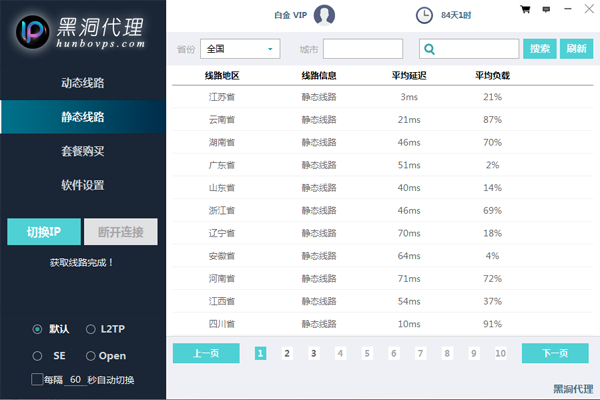Click the 切换IP button
This screenshot has height=400, width=600.
point(44,232)
